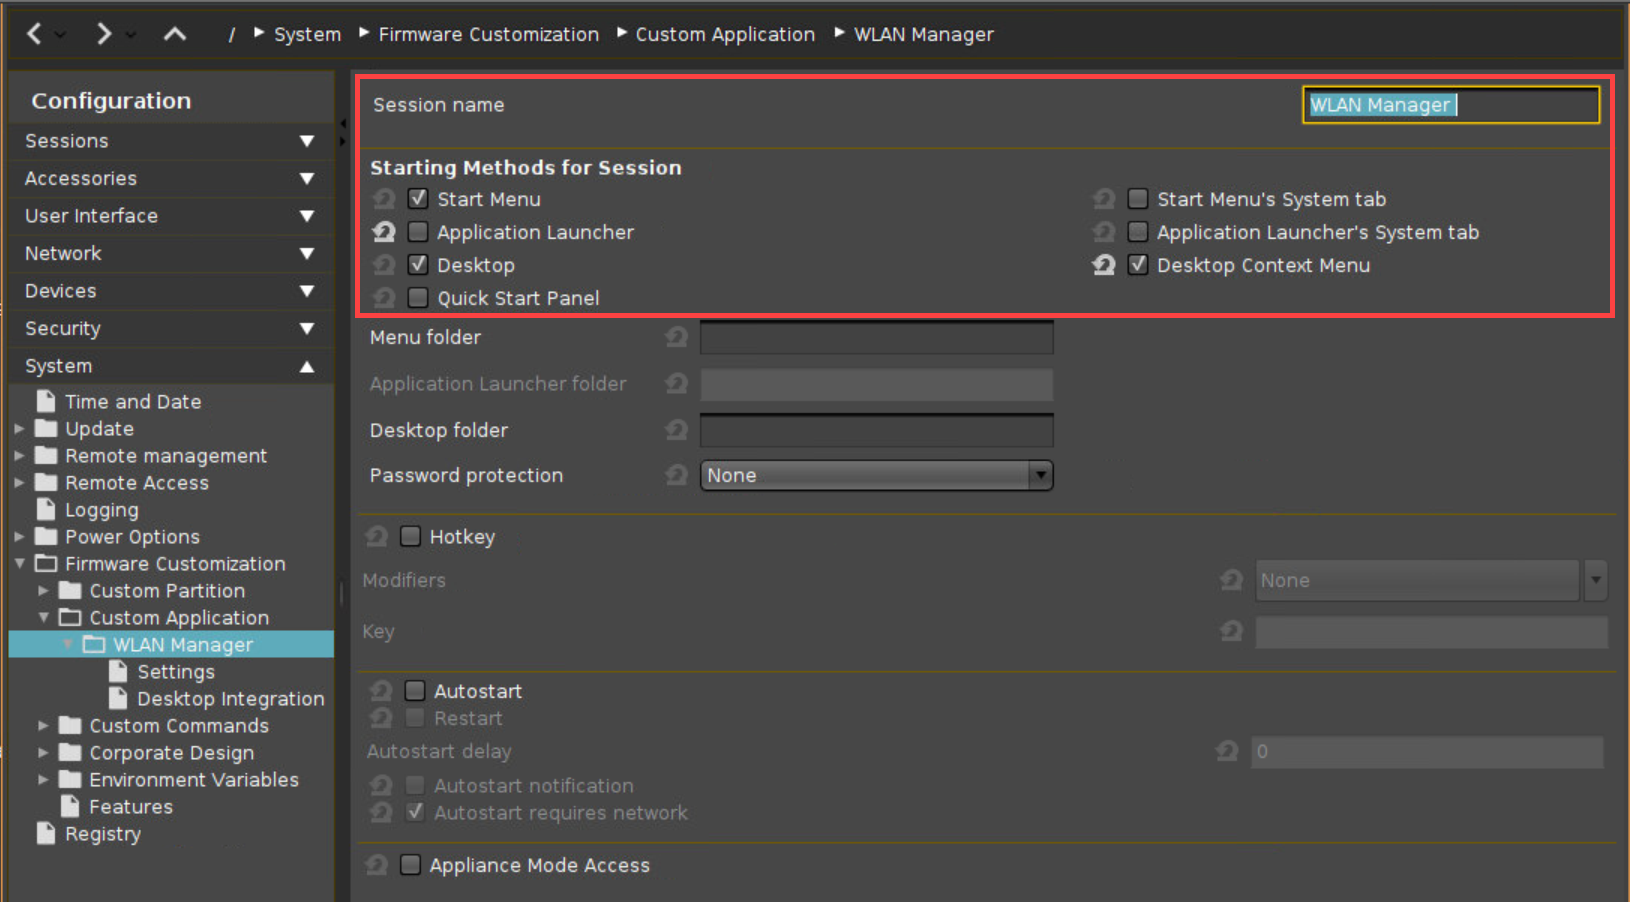This screenshot has width=1630, height=902.
Task: Click Custom Application in the breadcrumb
Action: point(725,33)
